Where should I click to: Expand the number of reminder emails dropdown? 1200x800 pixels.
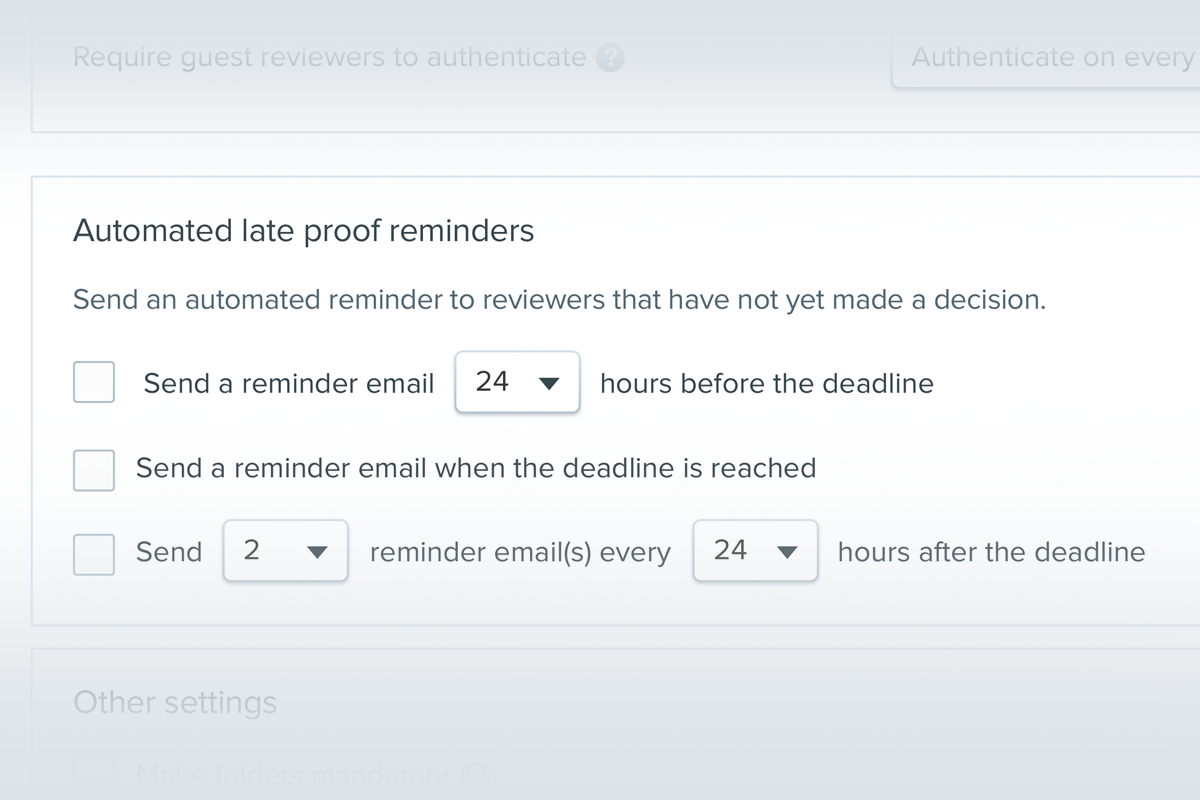point(286,551)
